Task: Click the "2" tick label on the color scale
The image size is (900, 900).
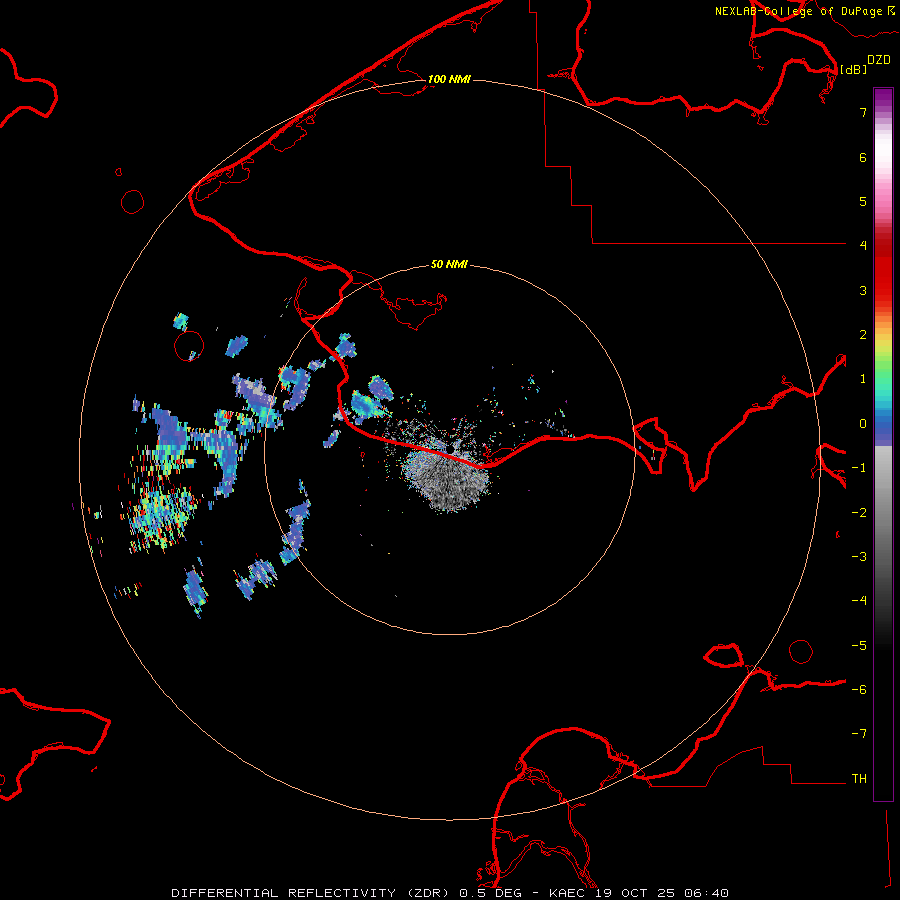Action: [863, 335]
